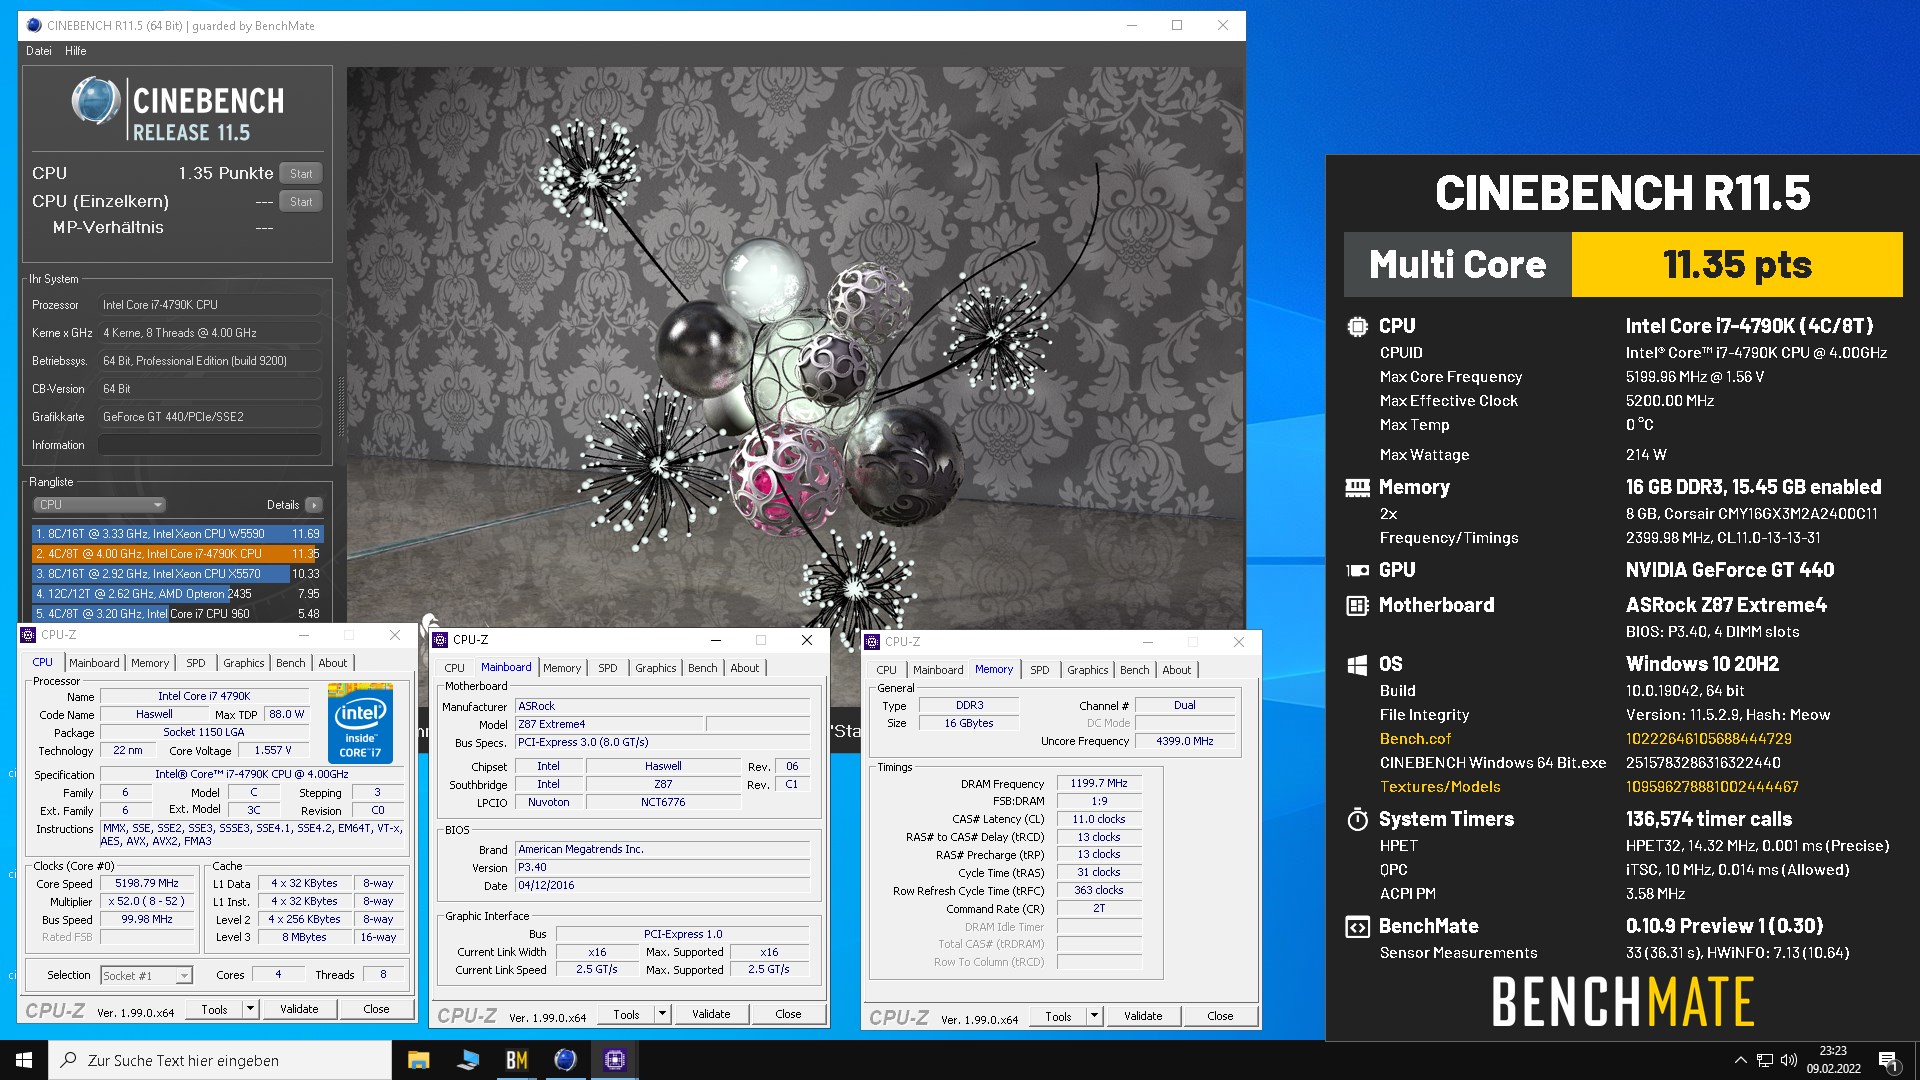Start the CPU multi-core benchmark
The height and width of the screenshot is (1080, 1920).
(301, 174)
